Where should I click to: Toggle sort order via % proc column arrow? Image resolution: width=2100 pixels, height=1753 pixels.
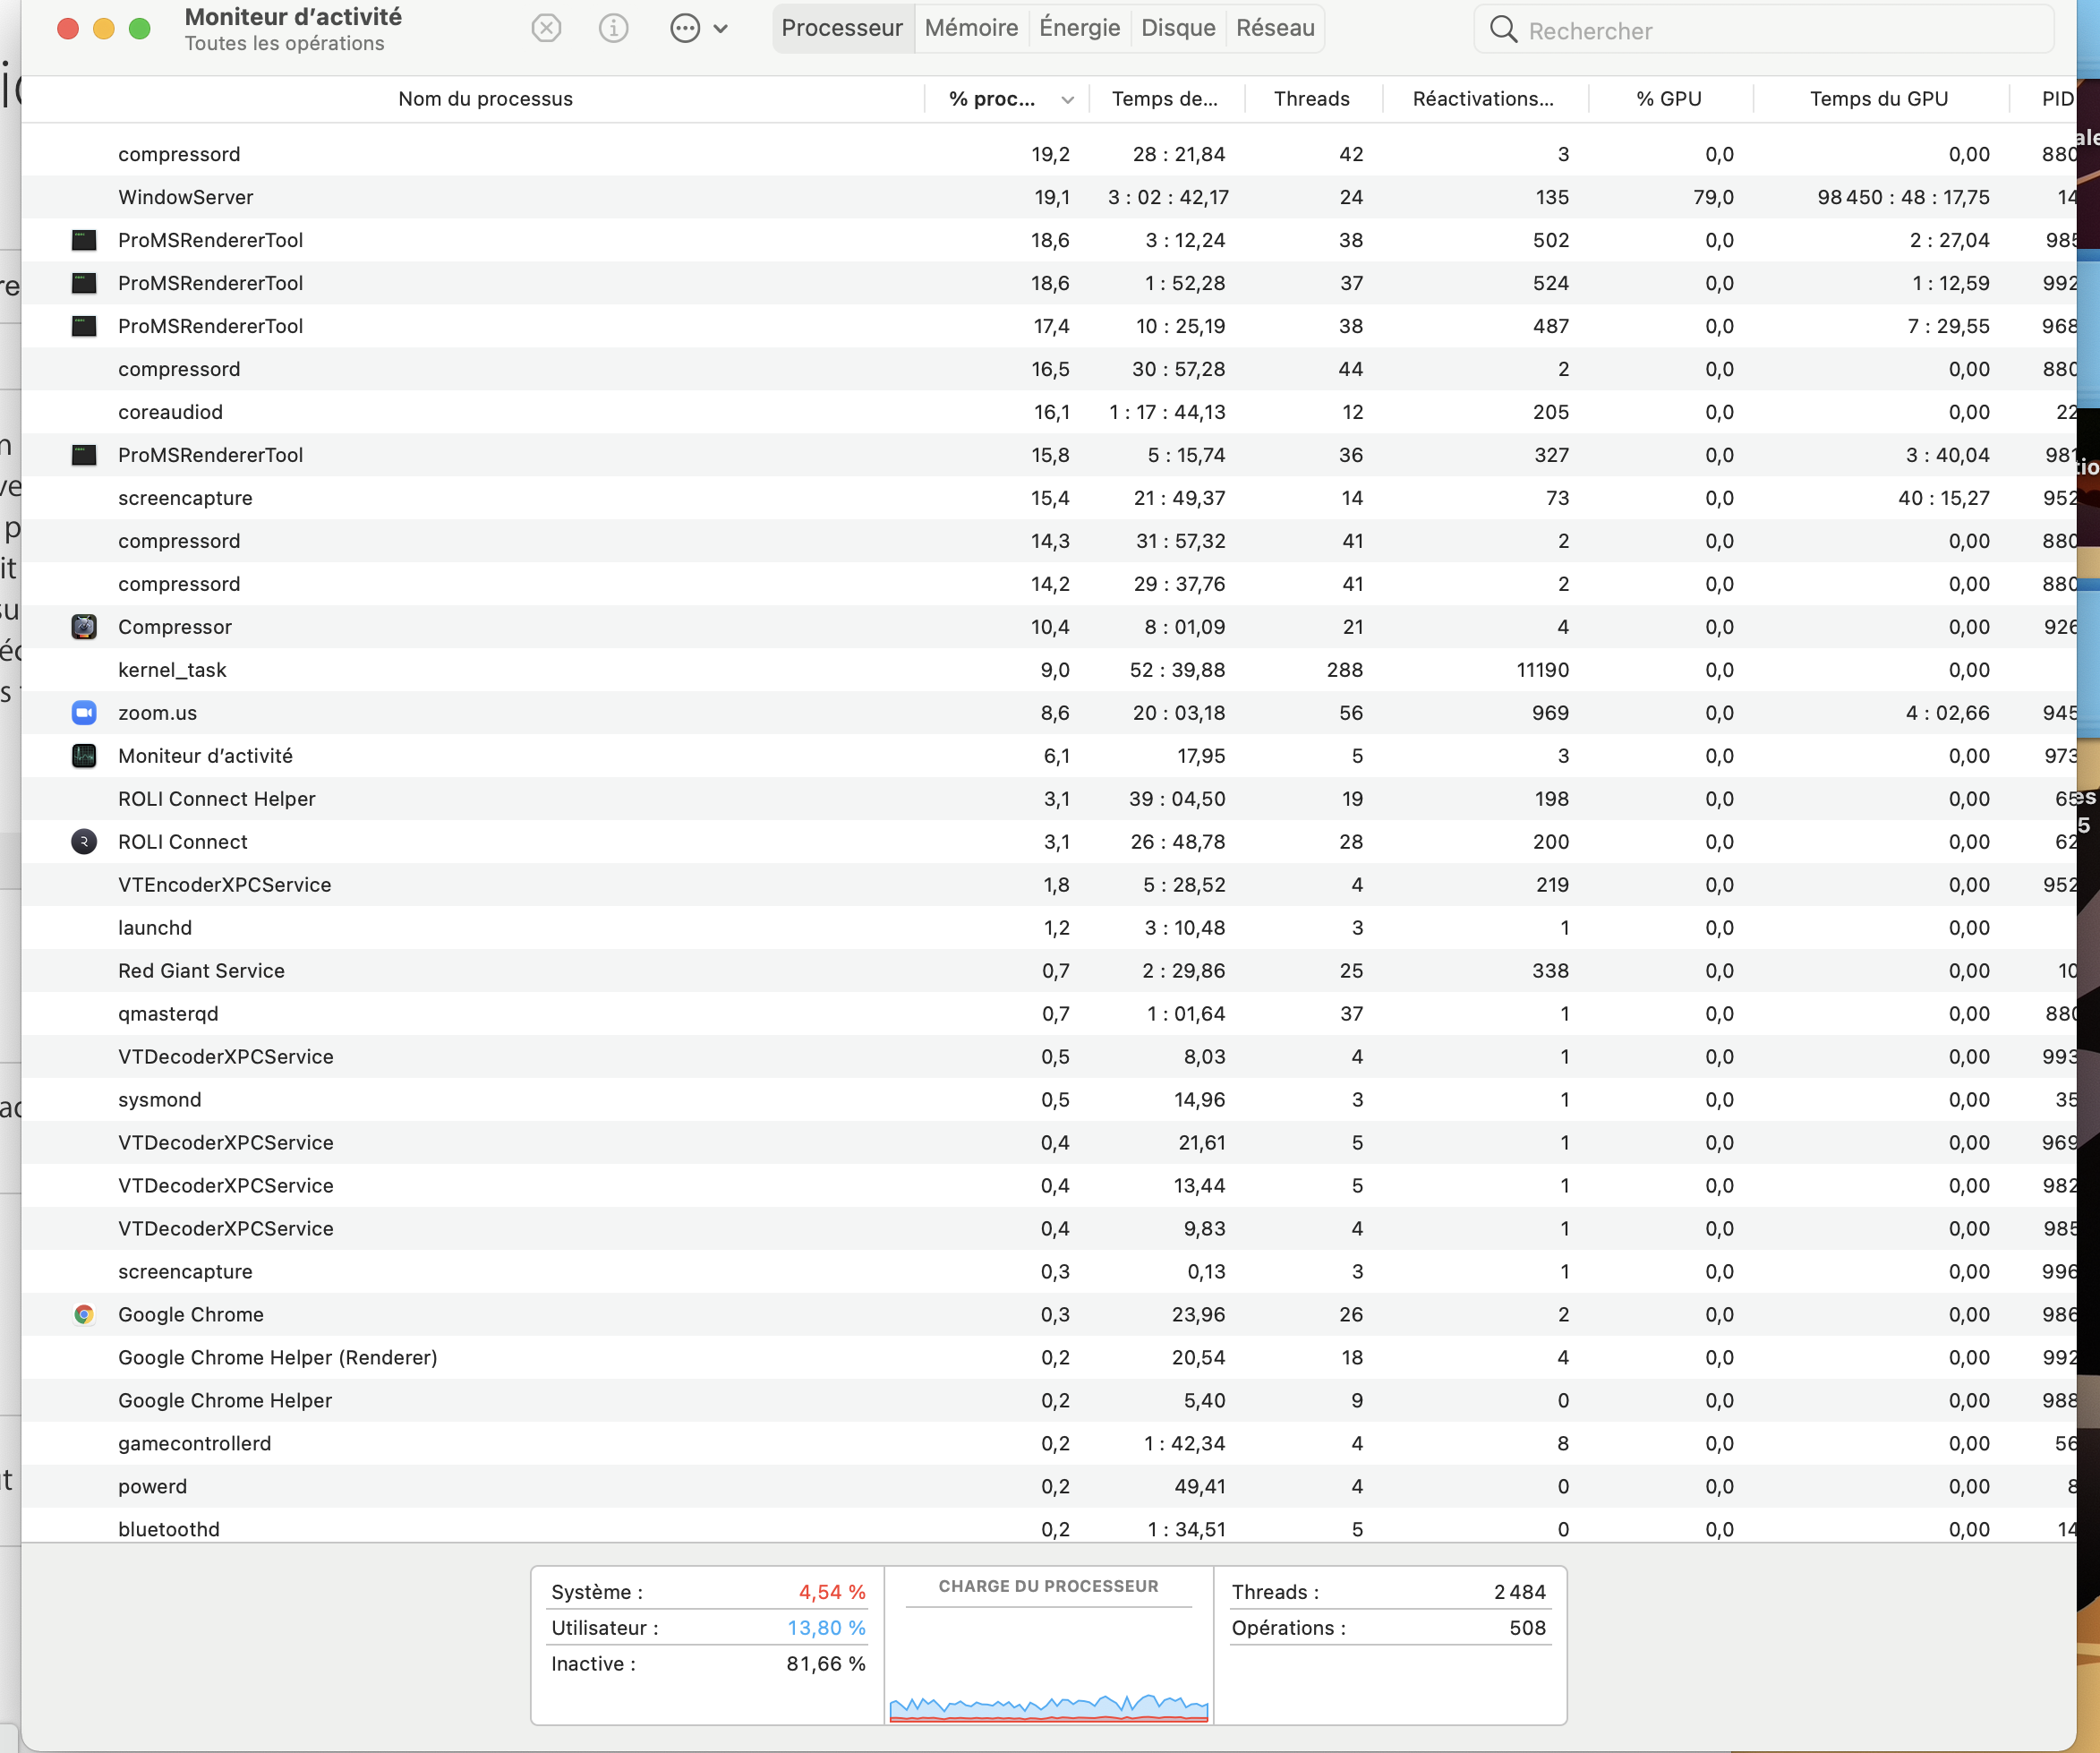coord(1067,99)
